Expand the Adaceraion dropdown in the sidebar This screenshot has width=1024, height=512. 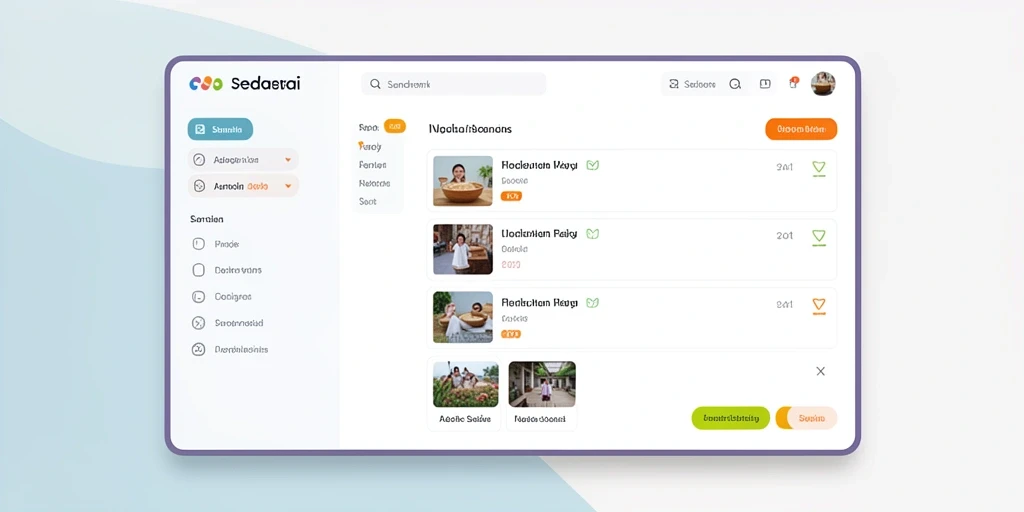[x=243, y=160]
